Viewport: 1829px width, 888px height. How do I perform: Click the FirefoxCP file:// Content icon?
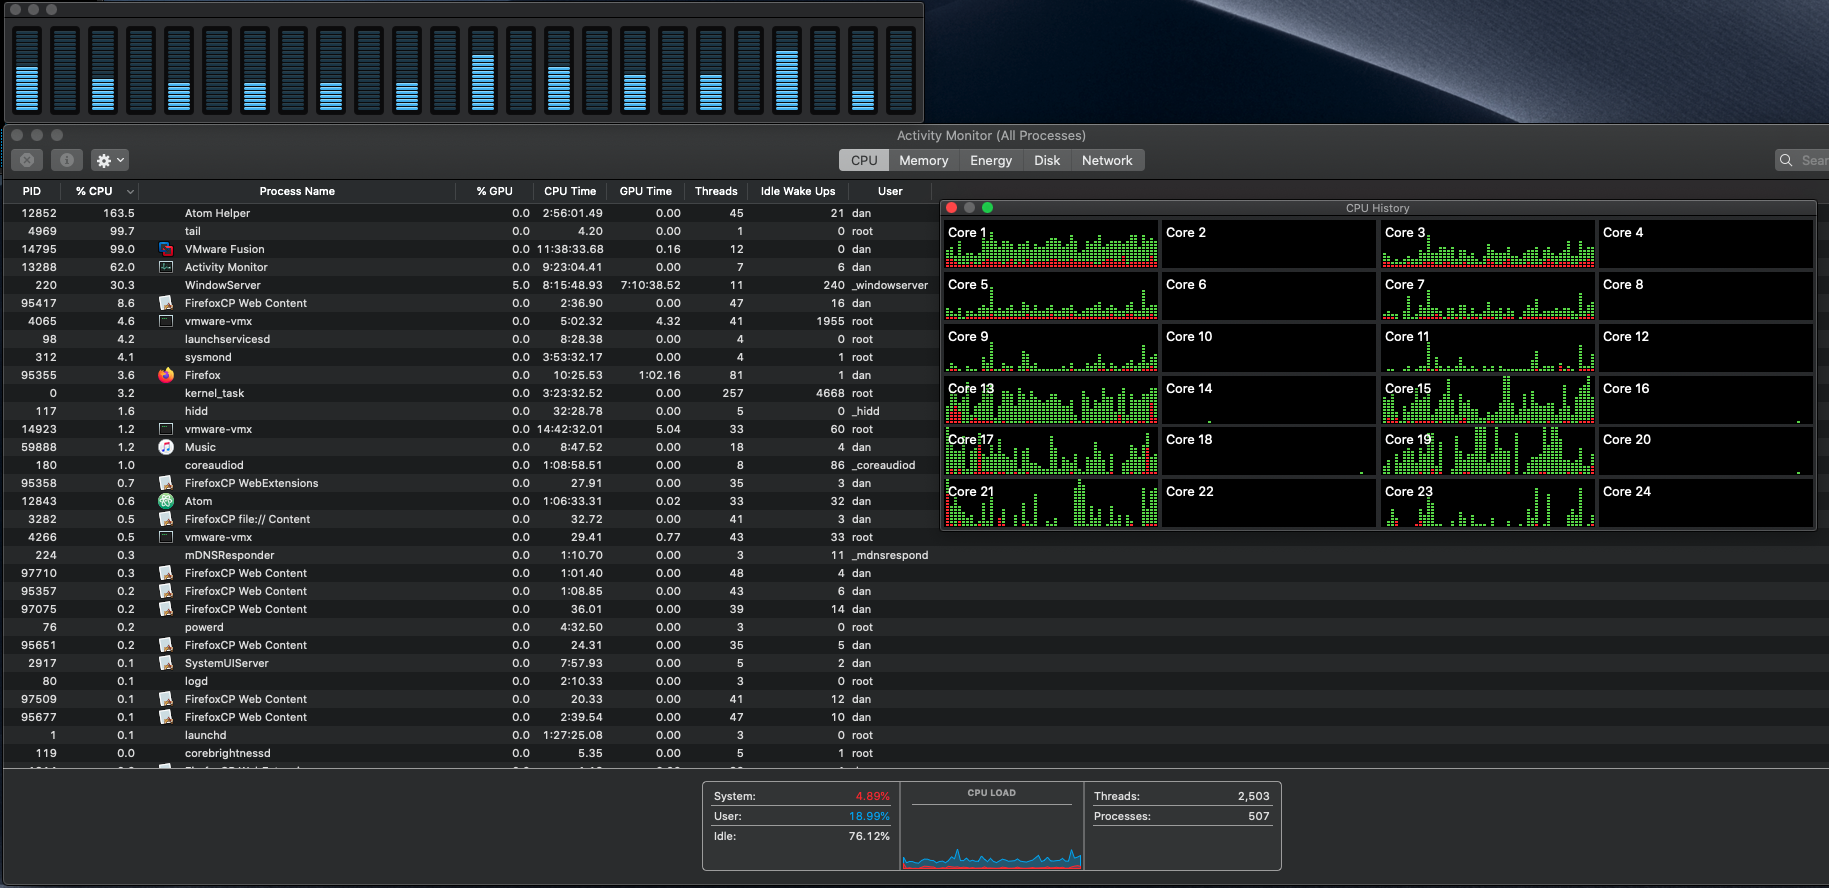pos(166,519)
